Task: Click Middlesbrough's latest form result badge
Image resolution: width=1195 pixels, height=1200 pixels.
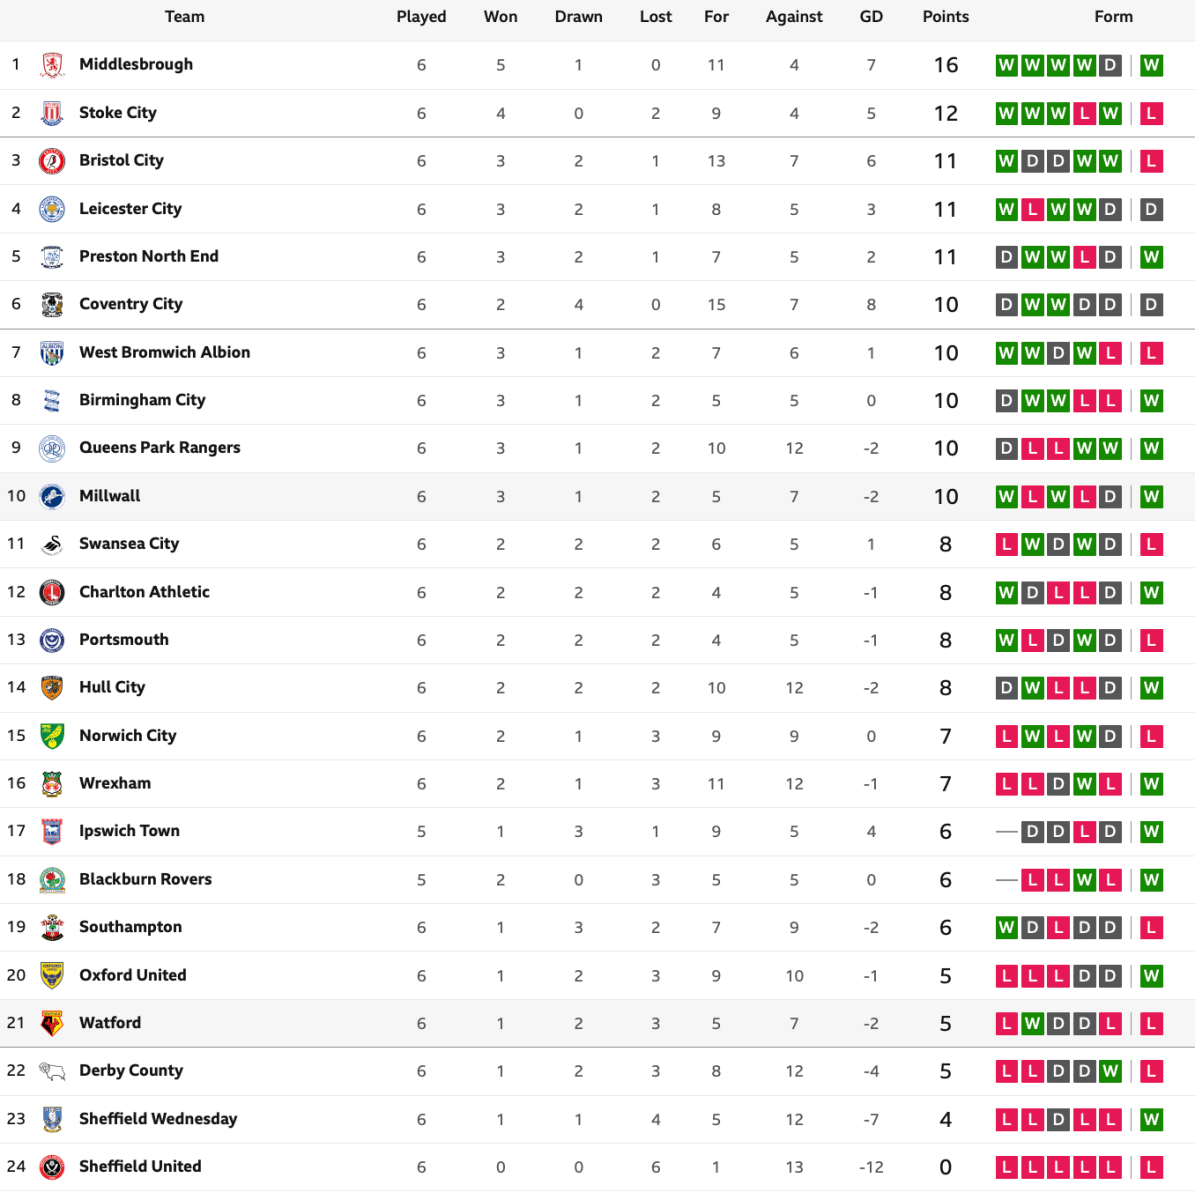Action: [x=1151, y=66]
